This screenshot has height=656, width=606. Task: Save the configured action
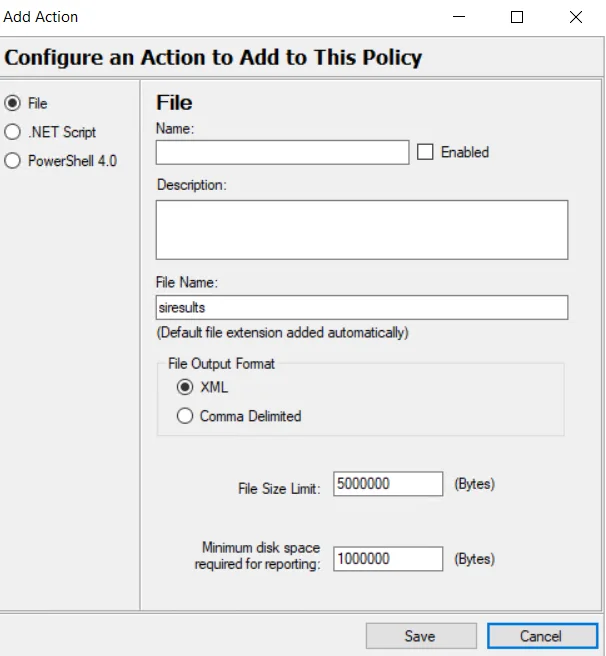click(421, 636)
